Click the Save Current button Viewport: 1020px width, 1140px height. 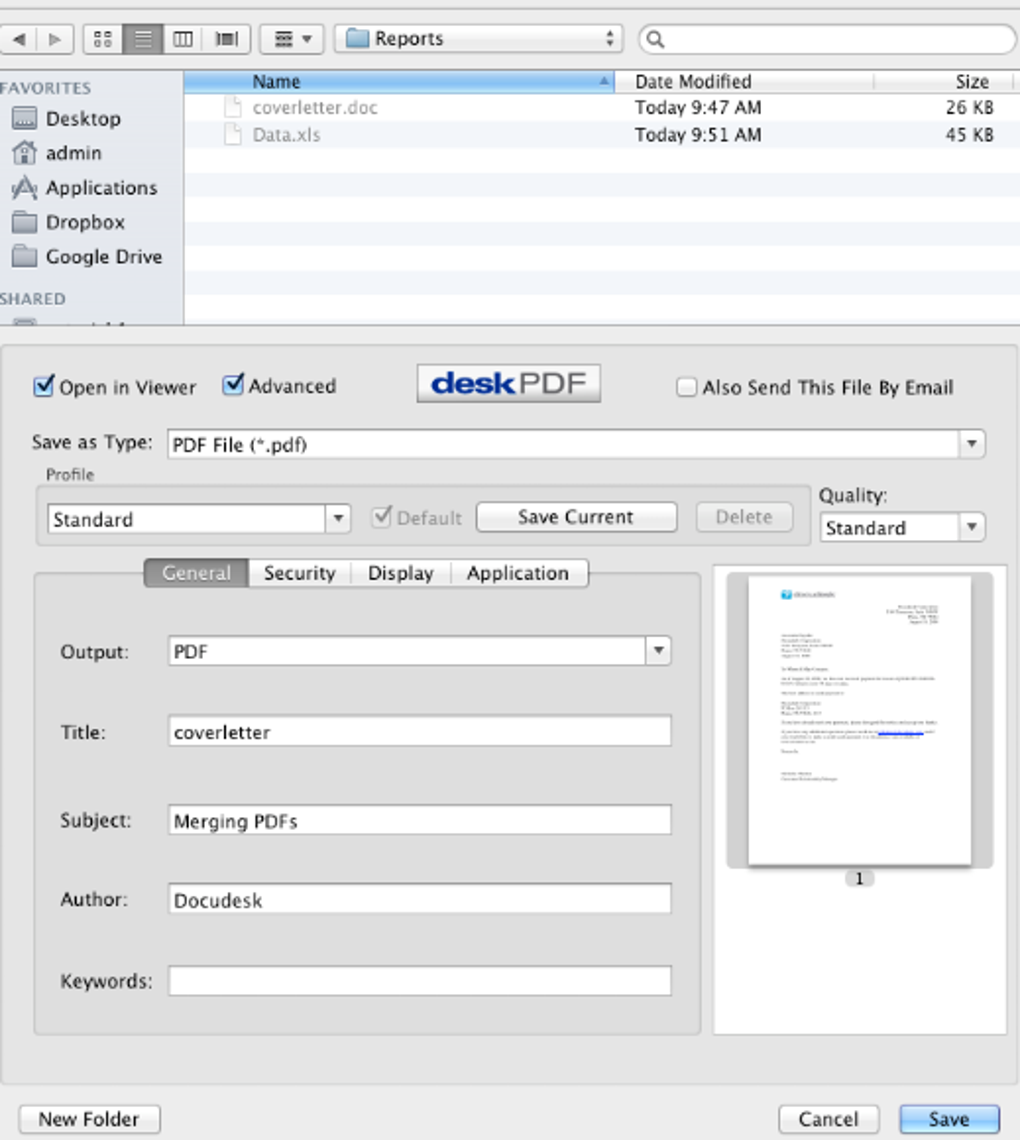tap(576, 517)
